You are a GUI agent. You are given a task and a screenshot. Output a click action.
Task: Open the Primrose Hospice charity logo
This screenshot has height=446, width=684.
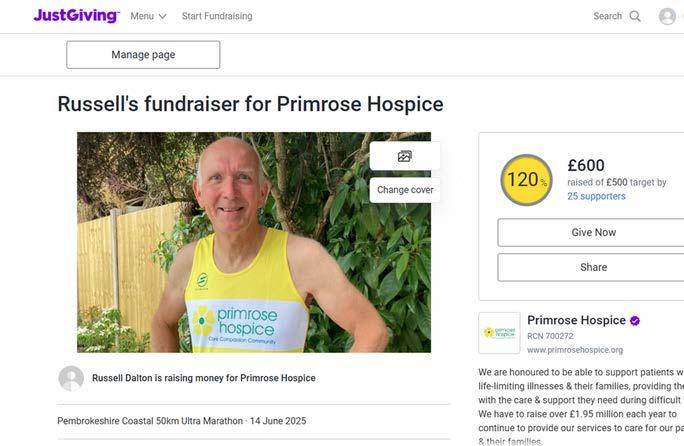pyautogui.click(x=499, y=333)
